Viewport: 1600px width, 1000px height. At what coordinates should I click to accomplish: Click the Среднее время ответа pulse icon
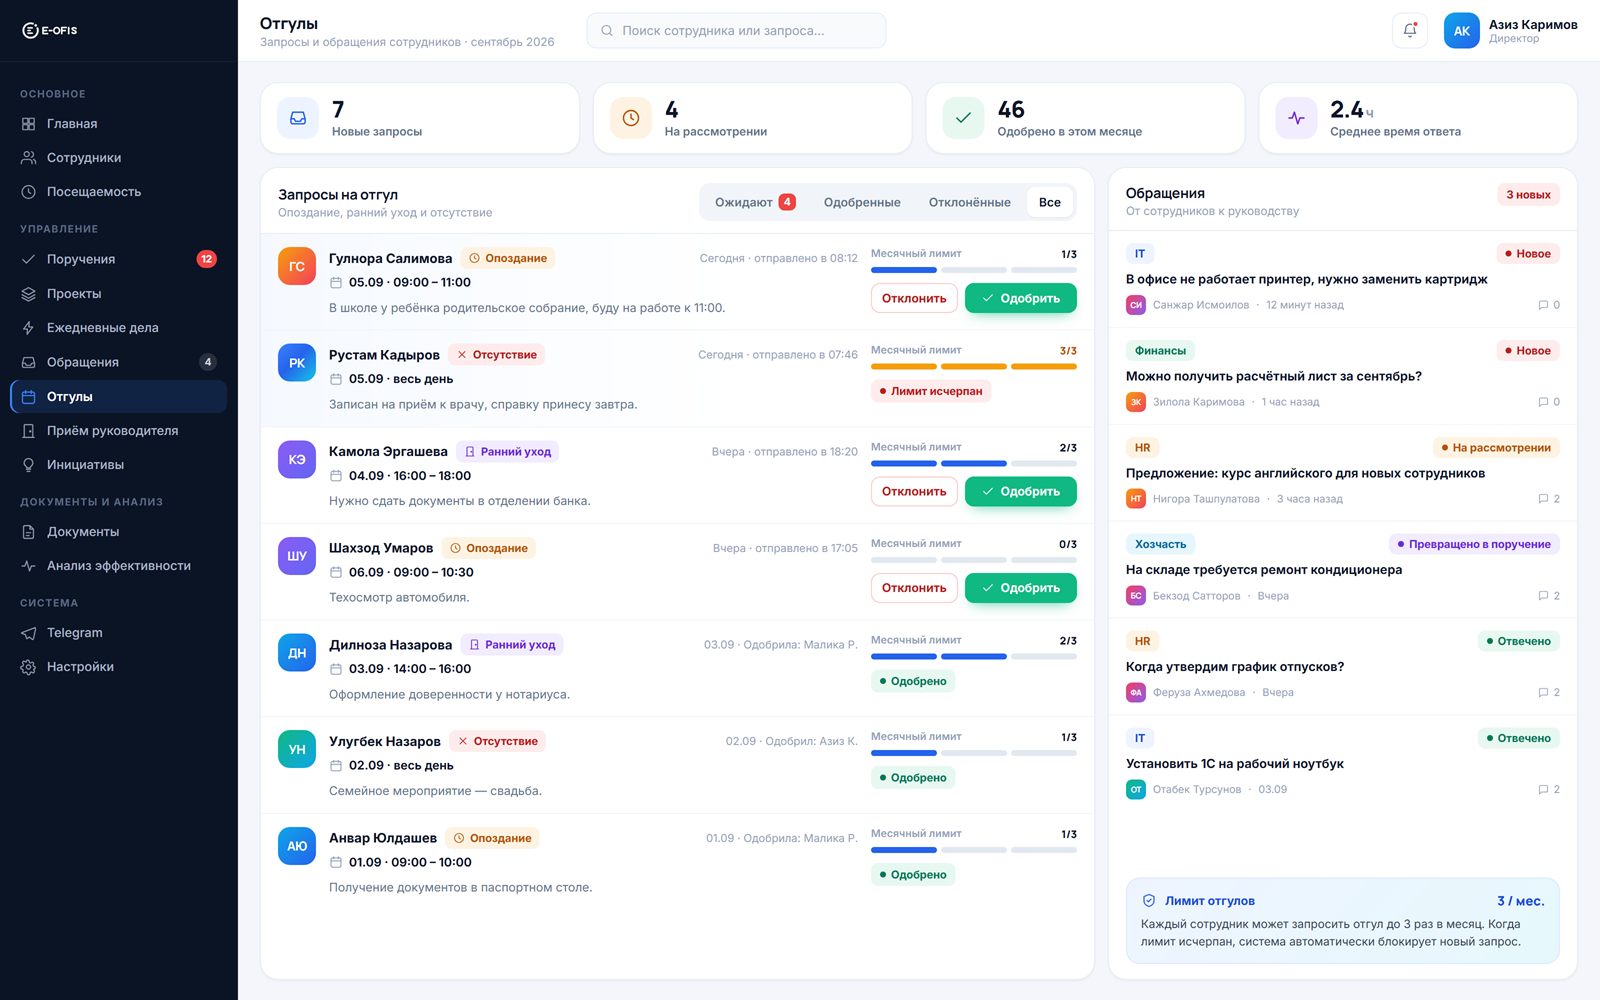click(1296, 118)
